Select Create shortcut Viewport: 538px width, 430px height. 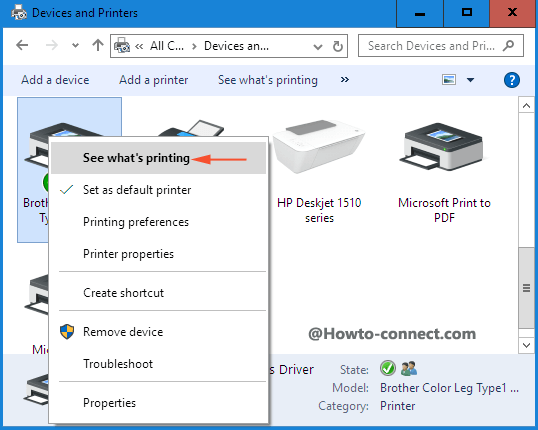tap(158, 293)
